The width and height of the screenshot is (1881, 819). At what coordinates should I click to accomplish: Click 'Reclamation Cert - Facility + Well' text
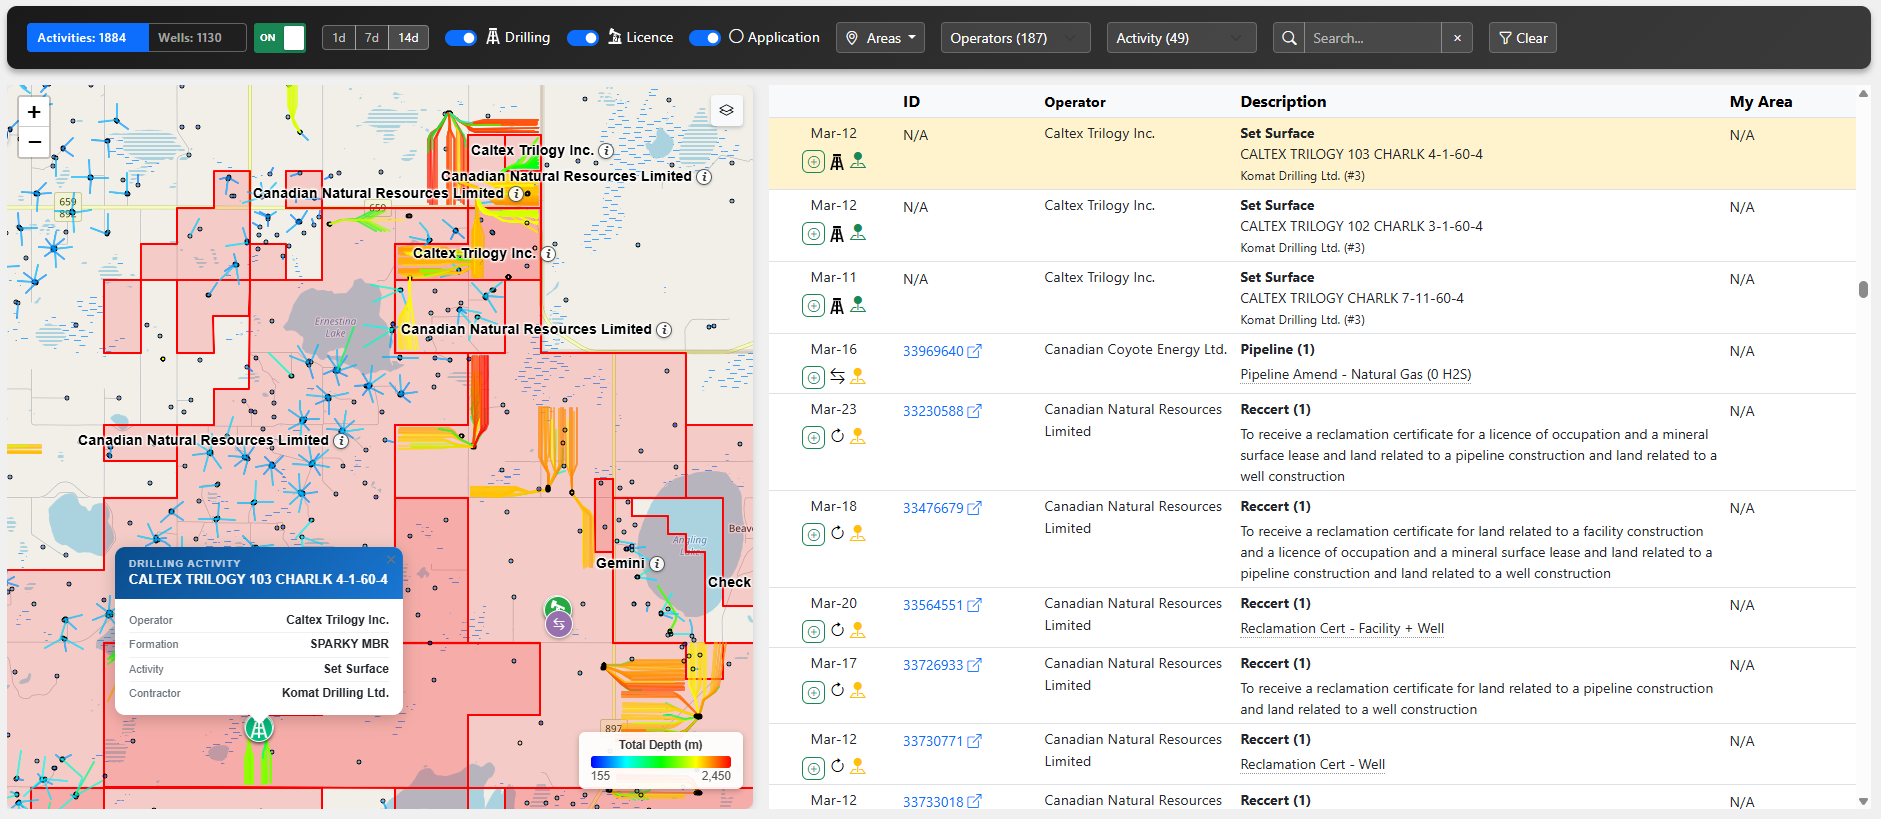pyautogui.click(x=1342, y=628)
